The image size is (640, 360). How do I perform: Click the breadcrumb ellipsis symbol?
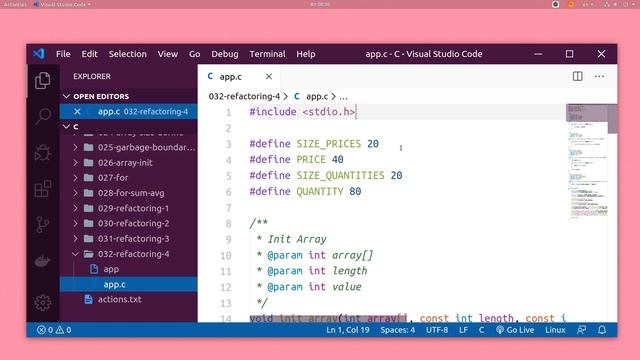pos(343,96)
